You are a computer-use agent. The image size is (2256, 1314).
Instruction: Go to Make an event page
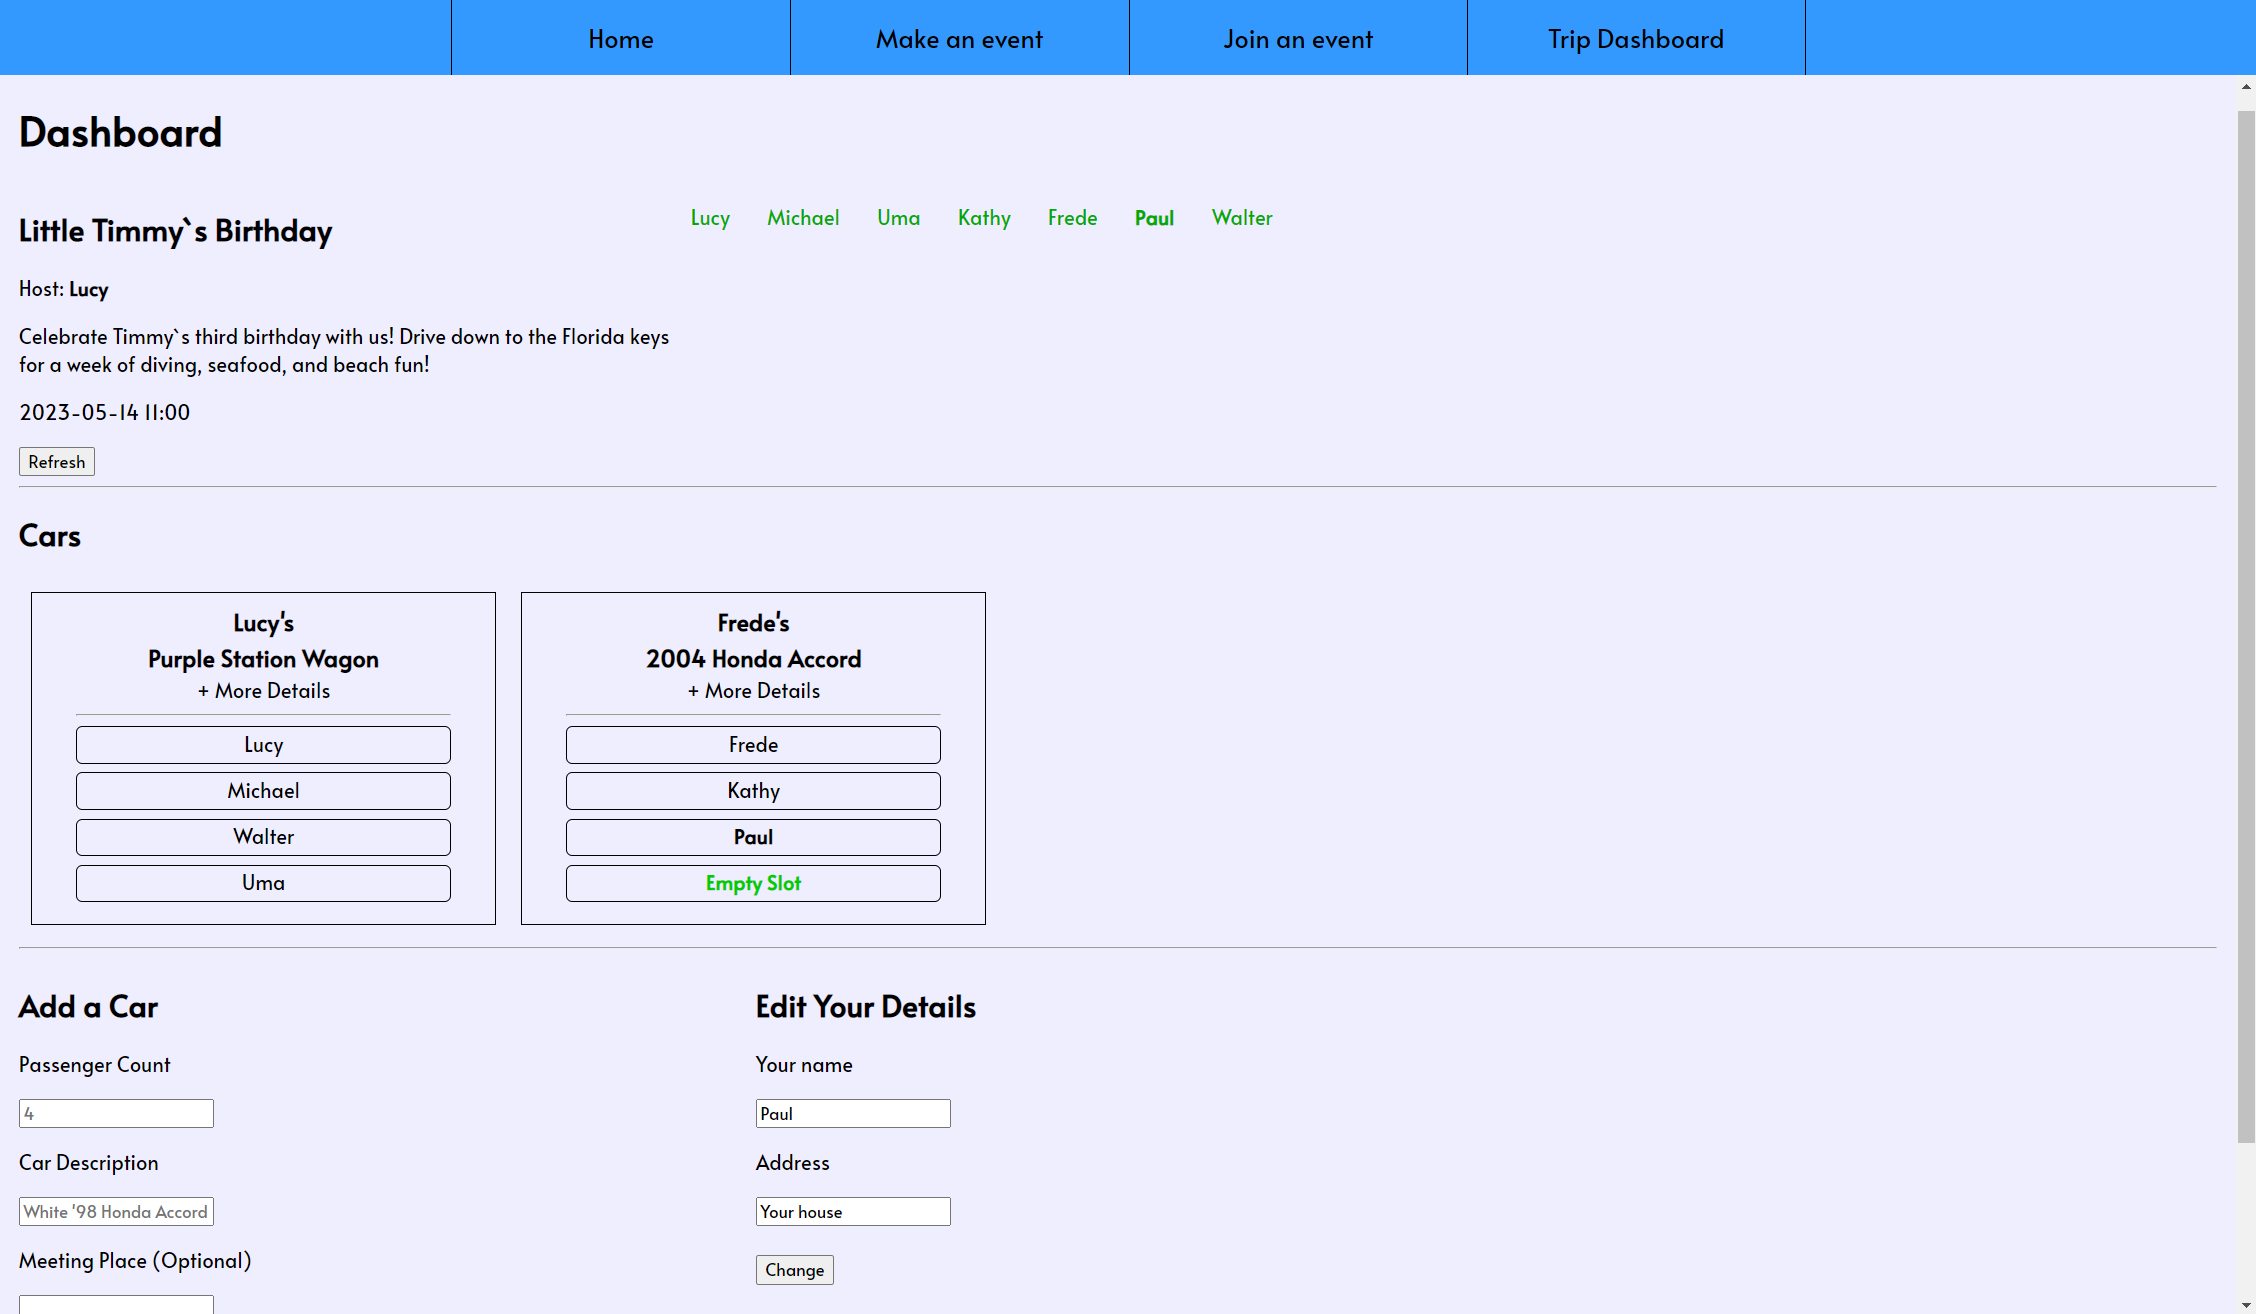(959, 38)
